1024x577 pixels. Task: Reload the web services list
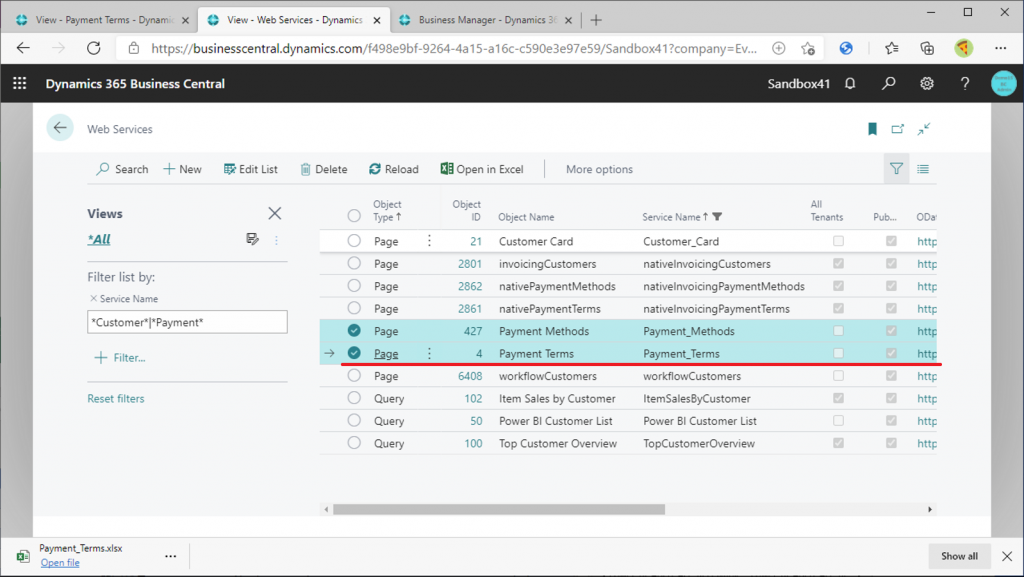coord(394,169)
